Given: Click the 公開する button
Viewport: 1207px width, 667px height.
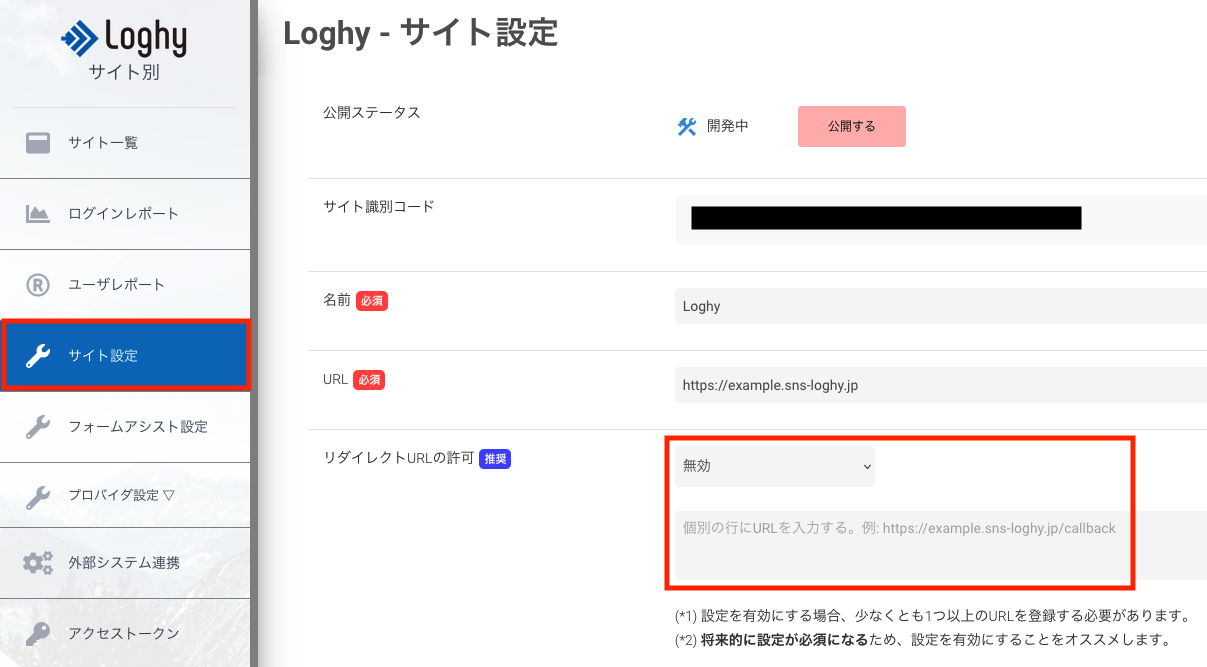Looking at the screenshot, I should click(x=852, y=127).
